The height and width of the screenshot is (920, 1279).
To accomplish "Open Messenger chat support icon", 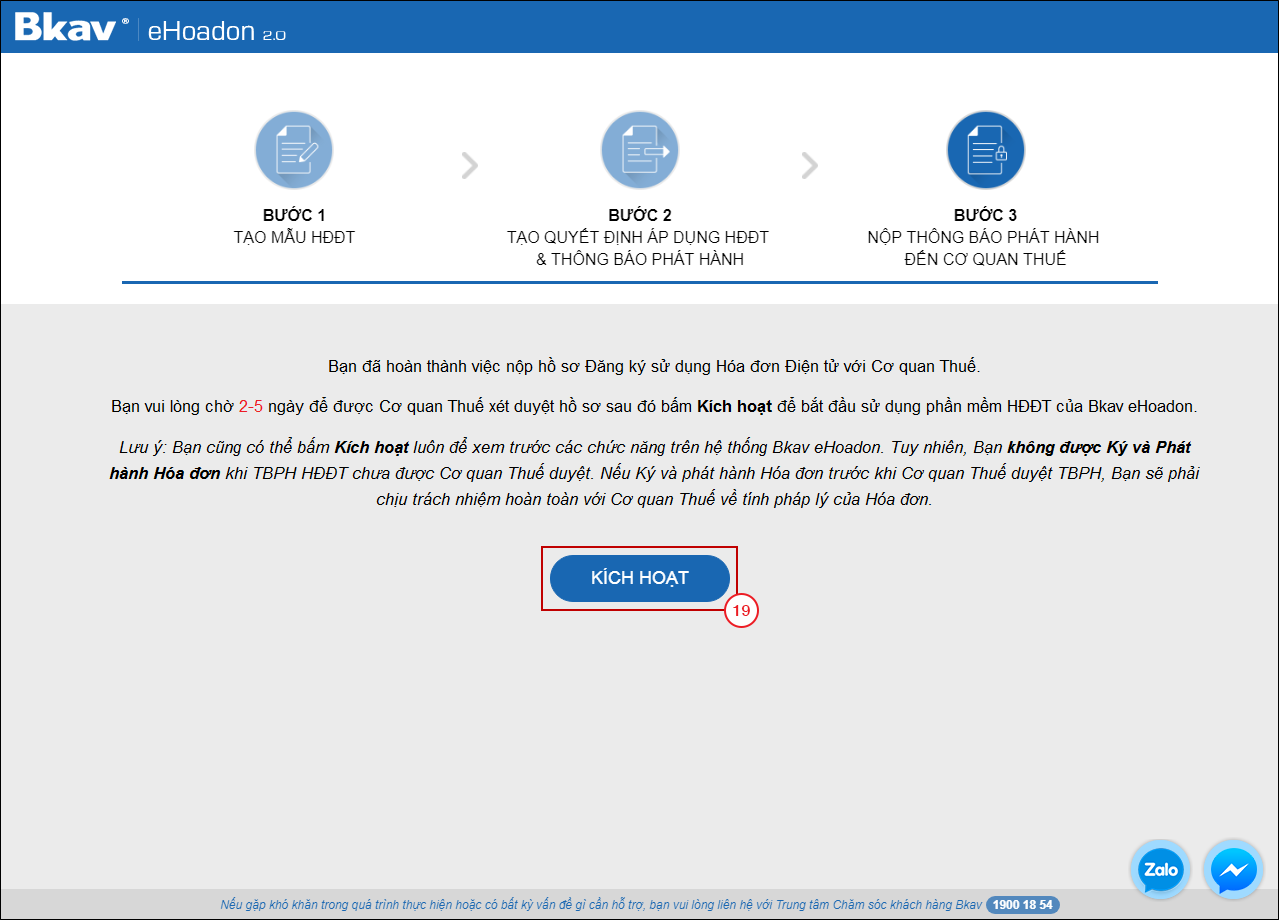I will 1234,870.
